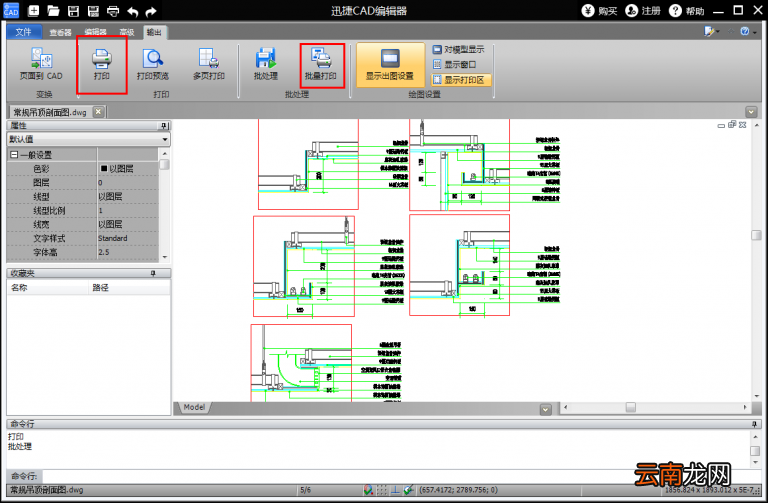Image resolution: width=768 pixels, height=503 pixels.
Task: Click the document tabs list dropdown arrow
Action: coord(751,112)
